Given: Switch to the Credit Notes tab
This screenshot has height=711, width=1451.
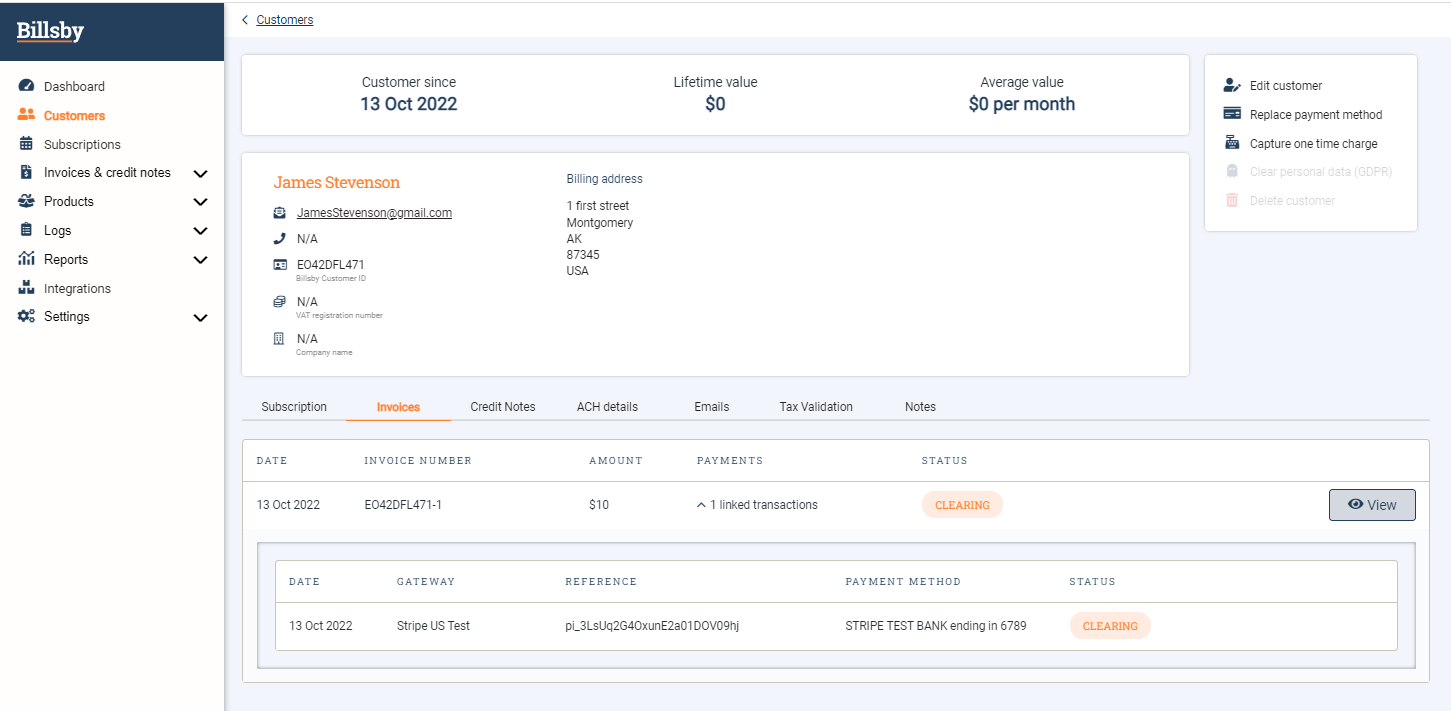Looking at the screenshot, I should click(x=503, y=407).
